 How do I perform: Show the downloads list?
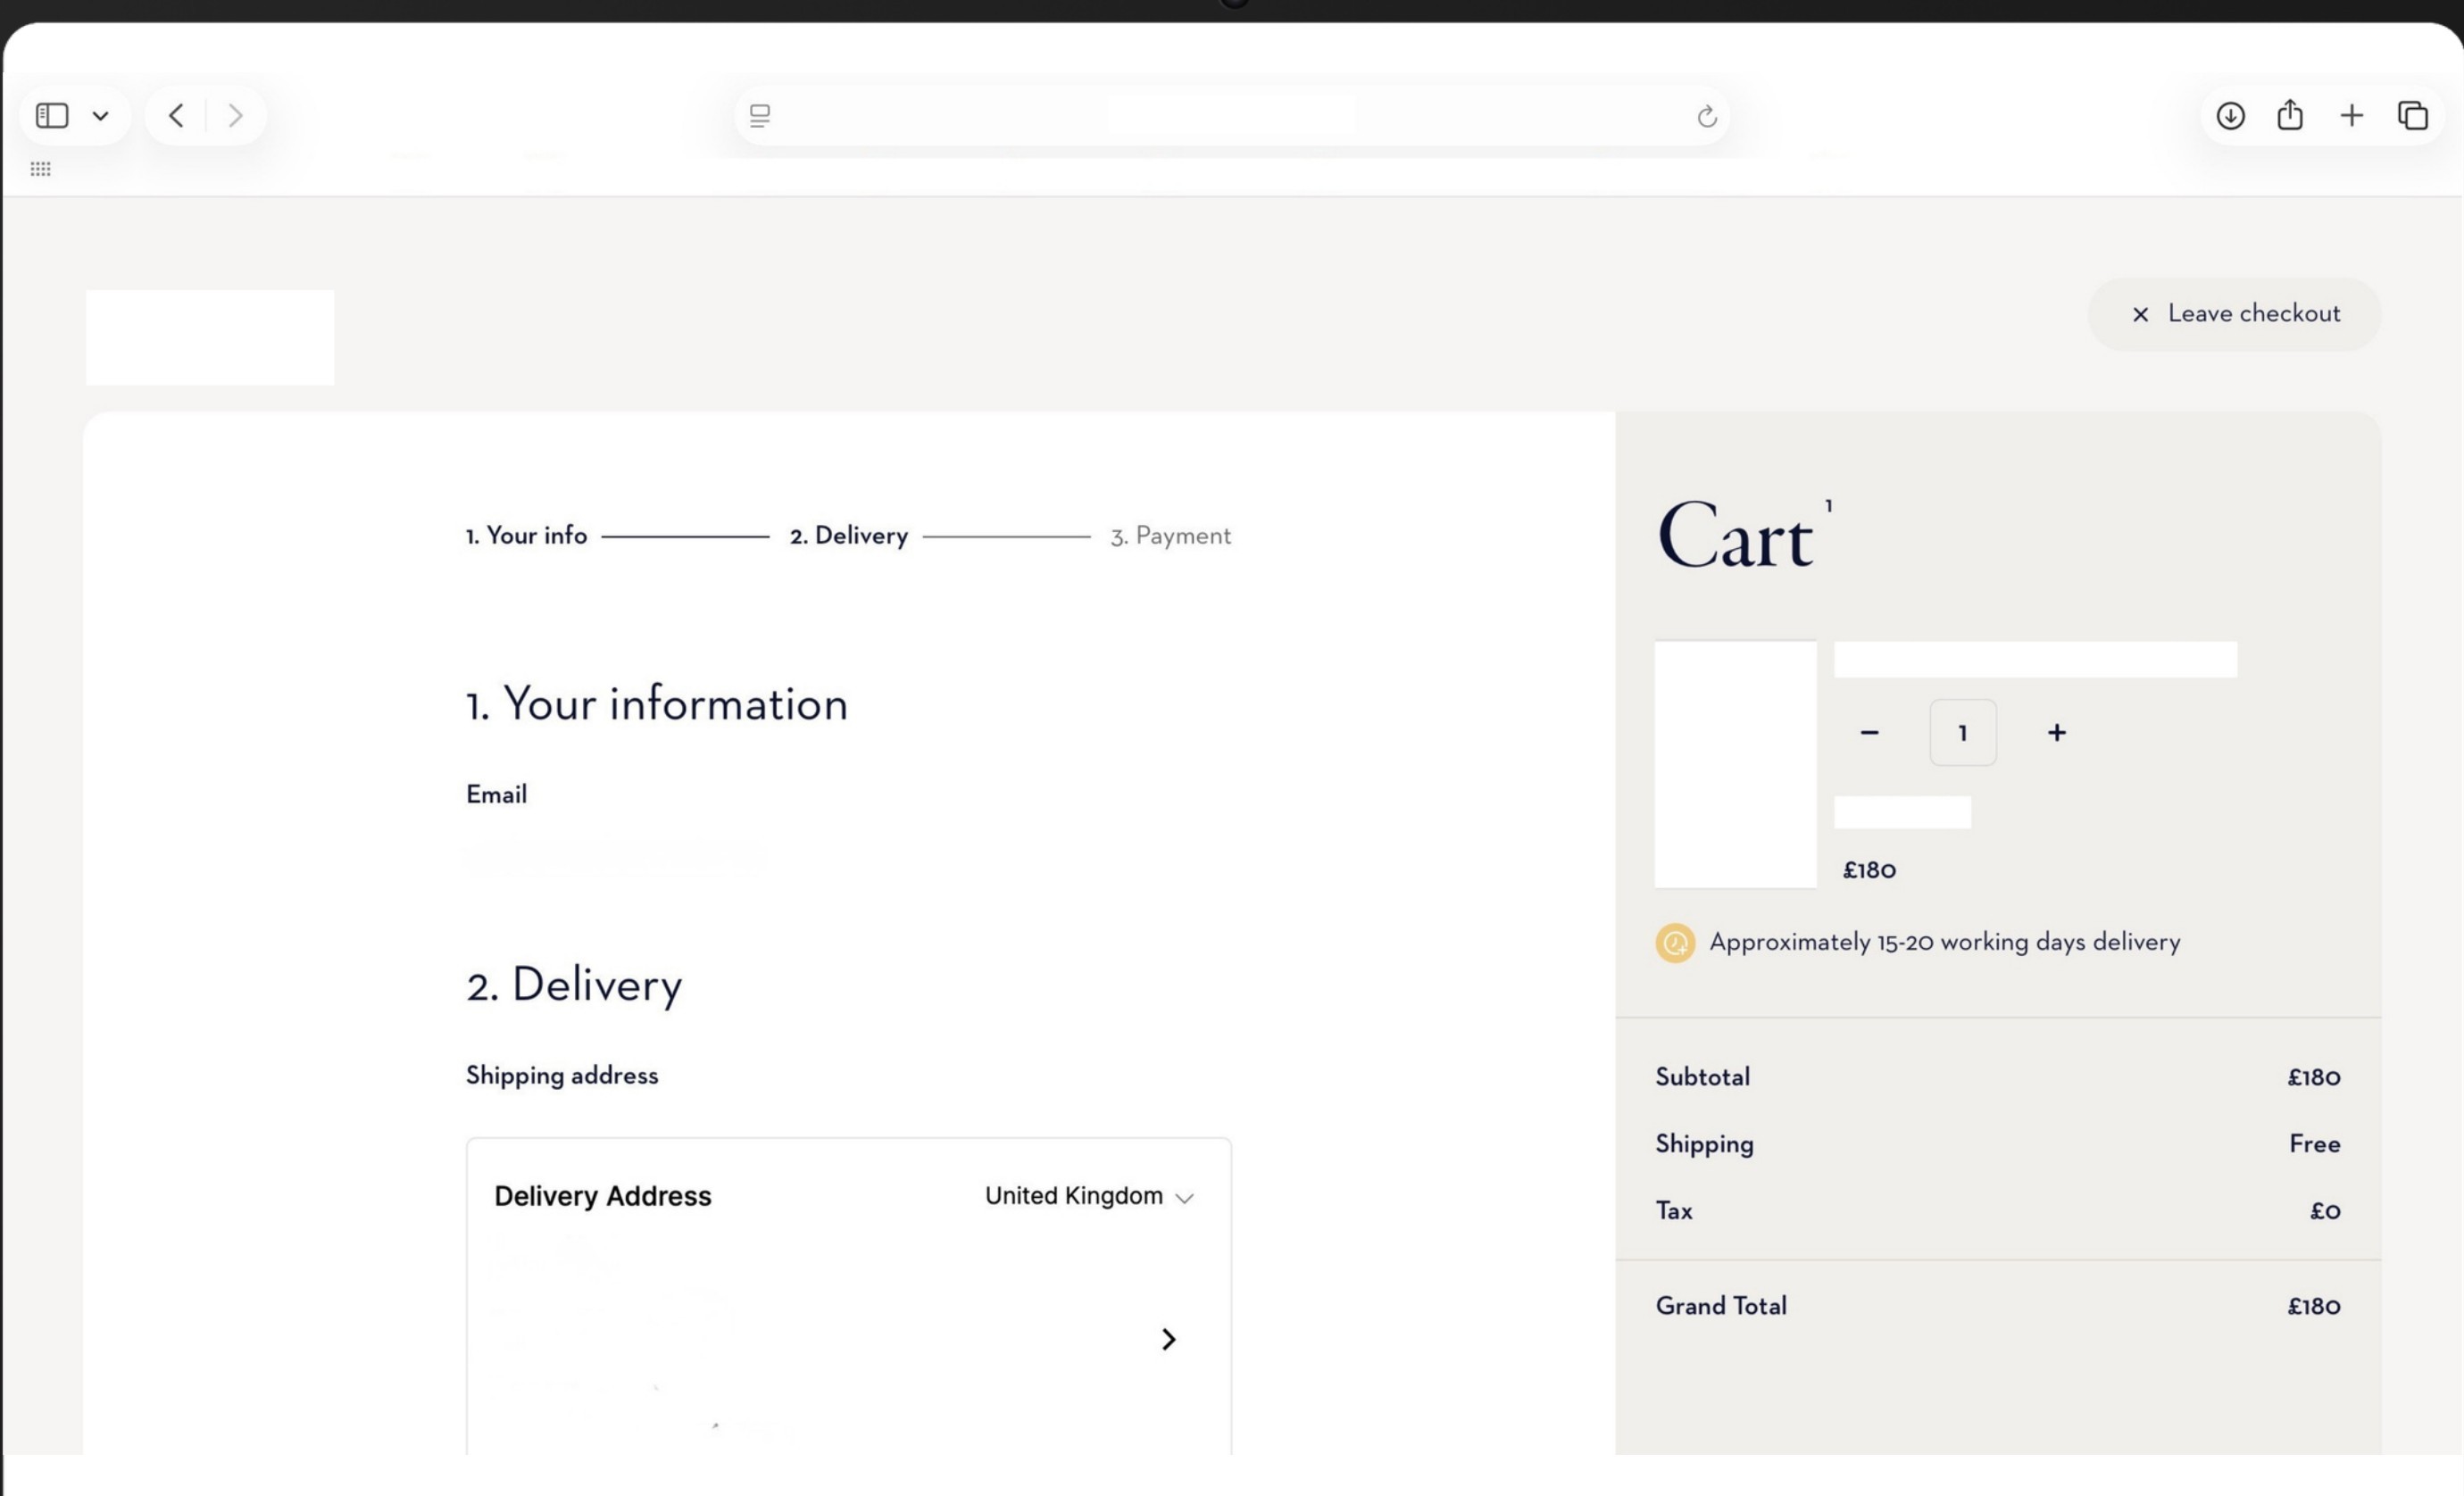pos(2230,116)
